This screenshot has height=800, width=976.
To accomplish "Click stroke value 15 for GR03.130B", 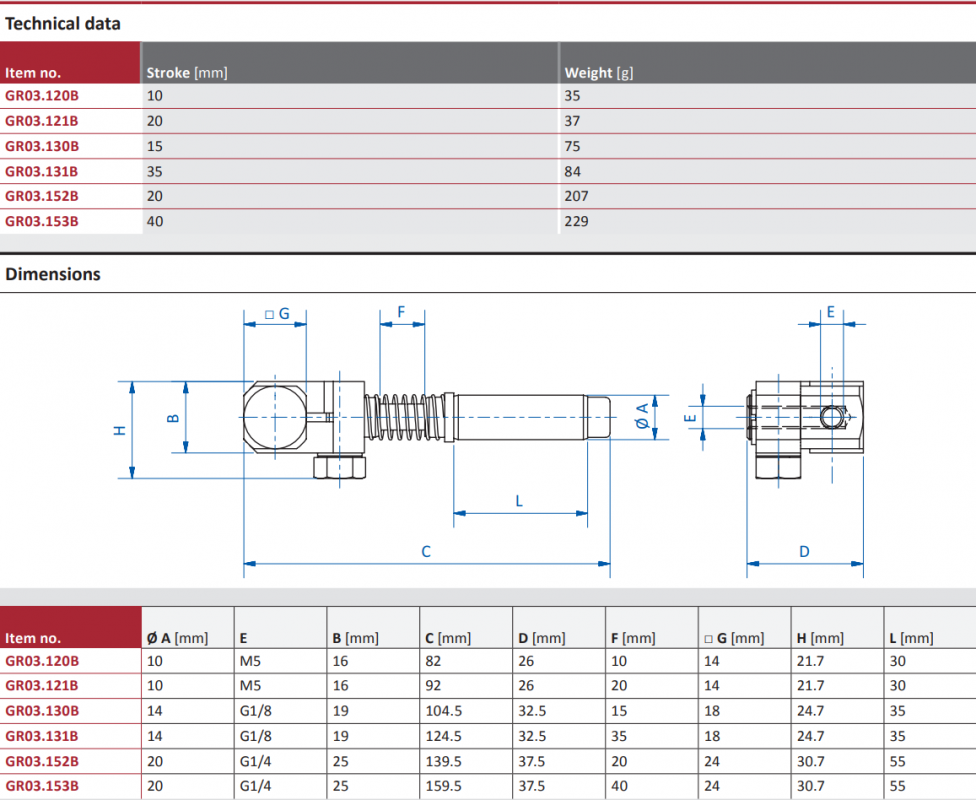I will pos(154,146).
